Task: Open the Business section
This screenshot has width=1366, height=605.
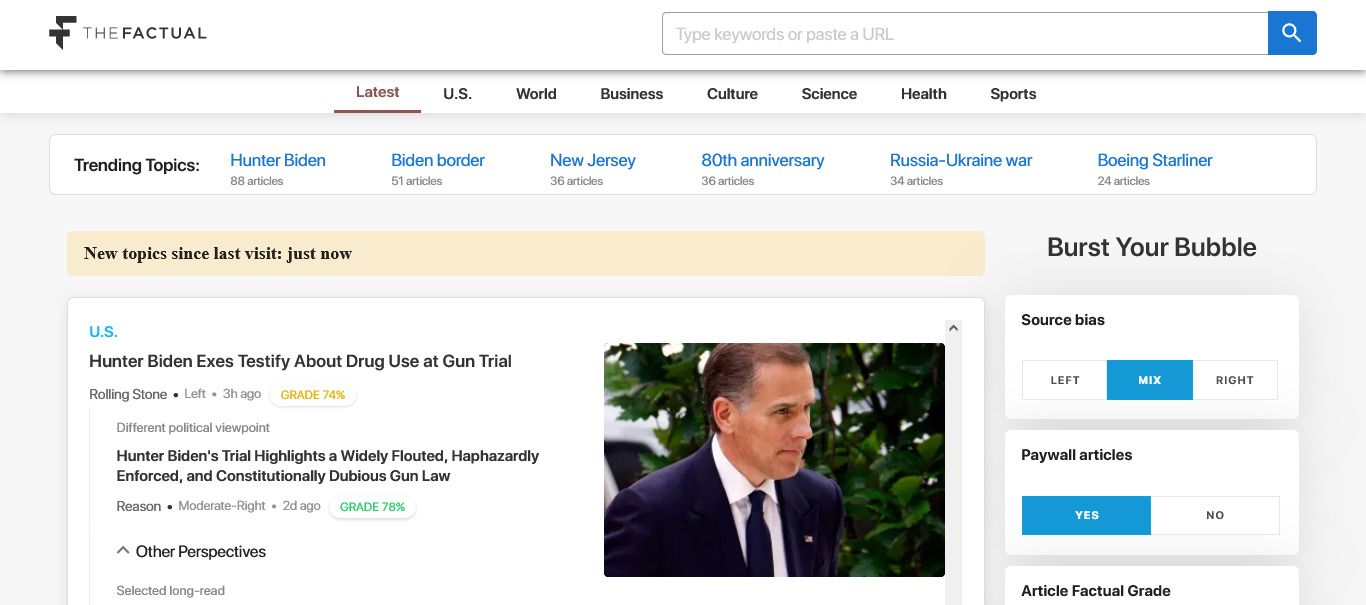Action: tap(631, 93)
